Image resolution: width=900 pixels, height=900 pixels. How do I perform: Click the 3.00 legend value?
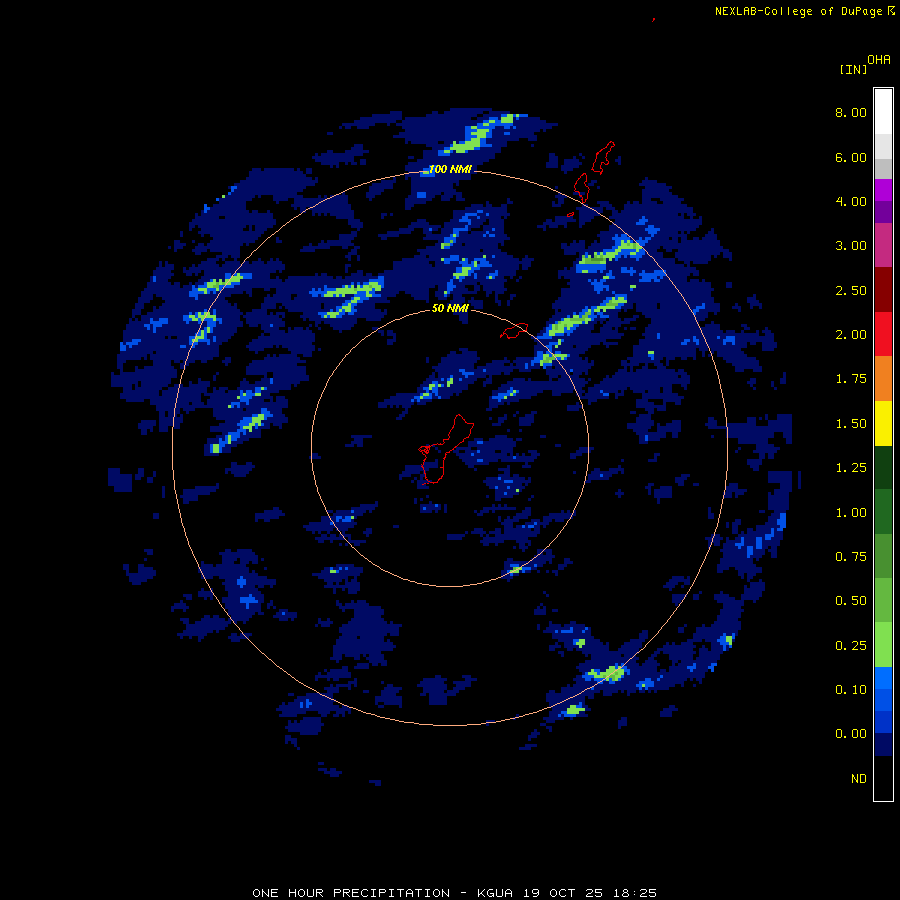(851, 246)
